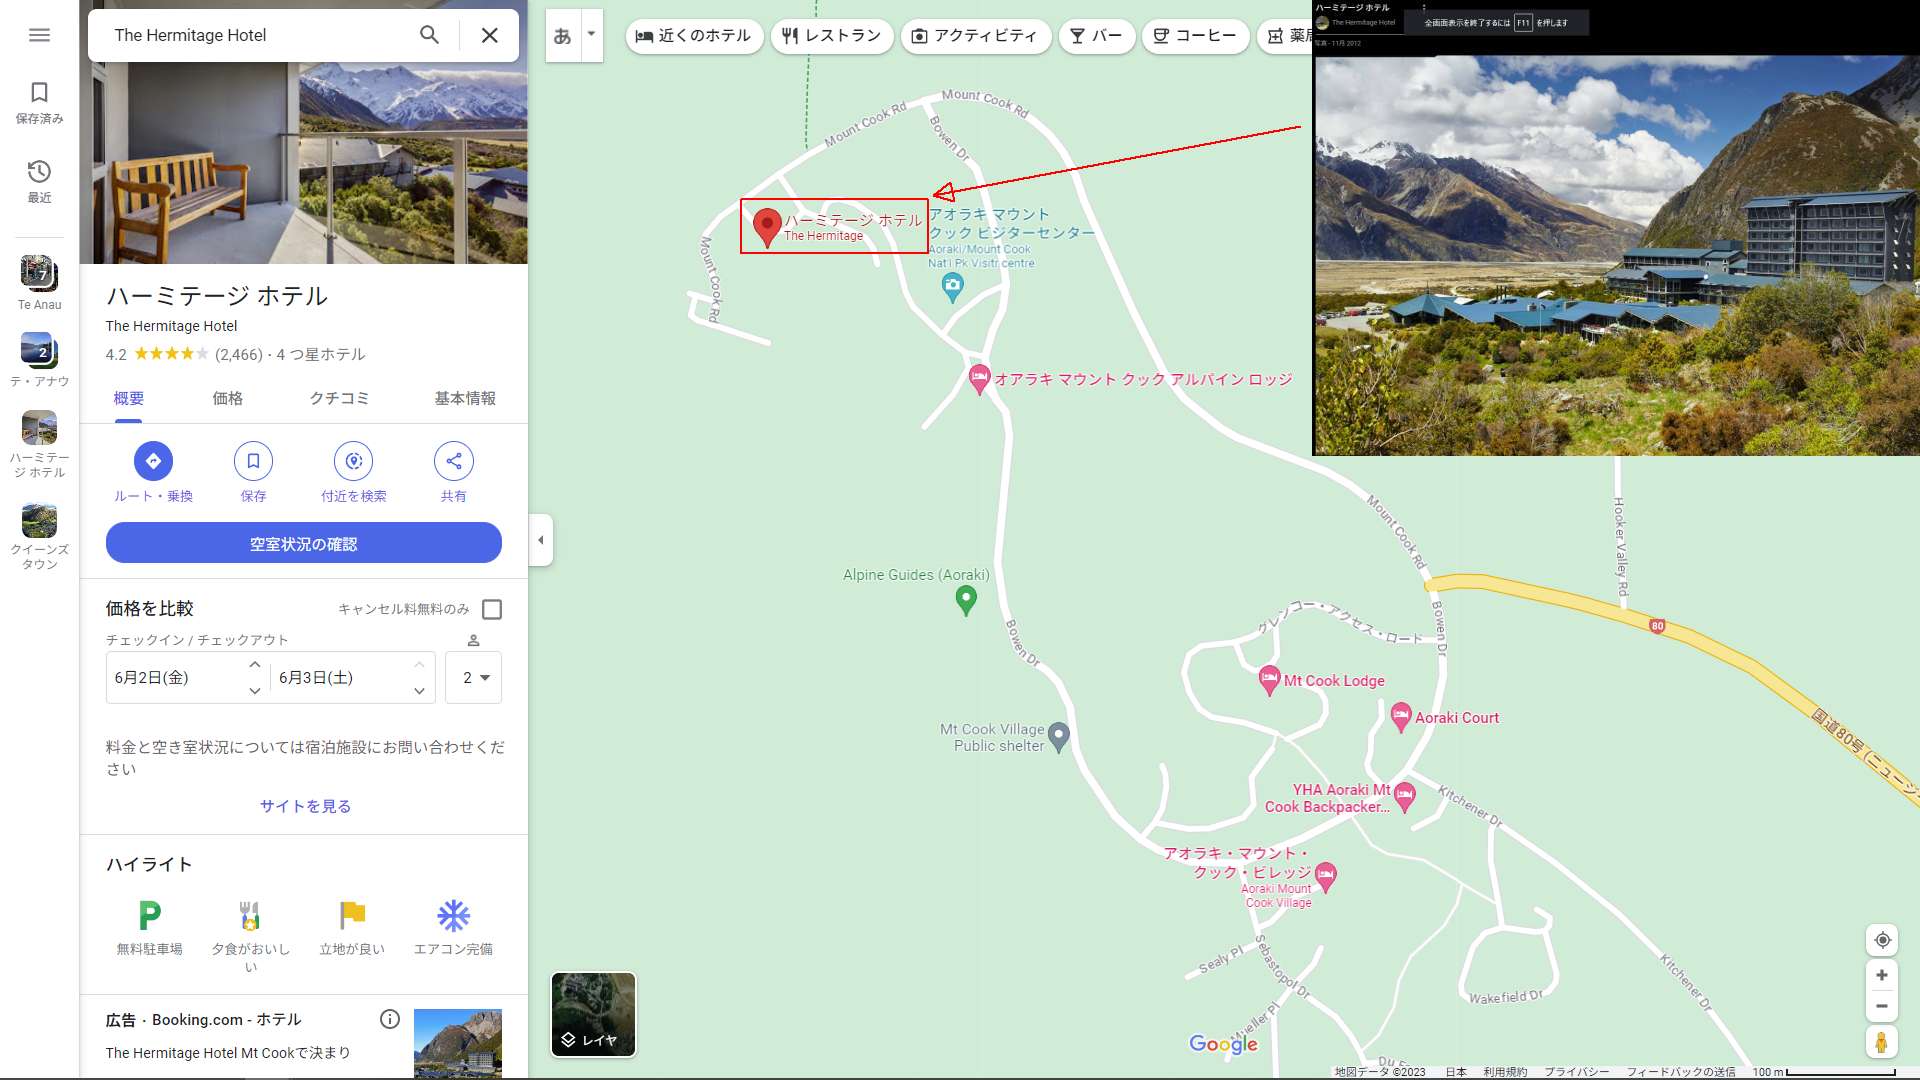This screenshot has height=1080, width=1920.
Task: Decrease check-out date with down chevron
Action: click(419, 691)
